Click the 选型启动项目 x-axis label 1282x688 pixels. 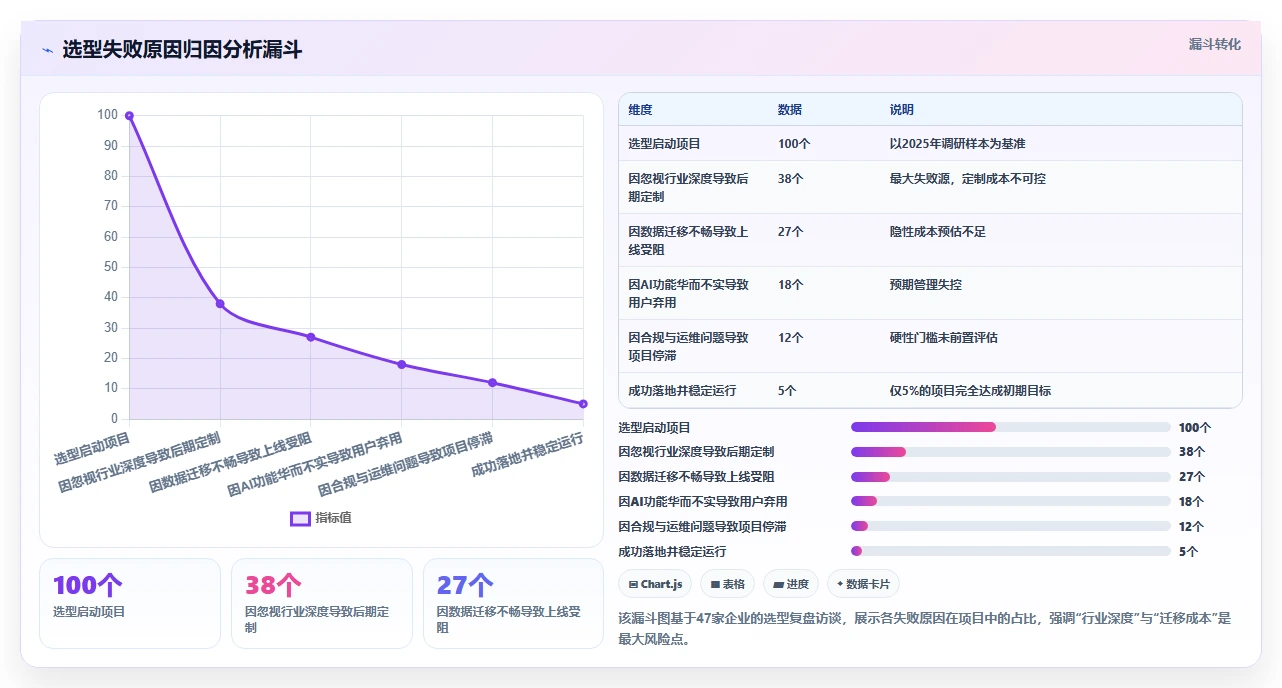[x=92, y=449]
